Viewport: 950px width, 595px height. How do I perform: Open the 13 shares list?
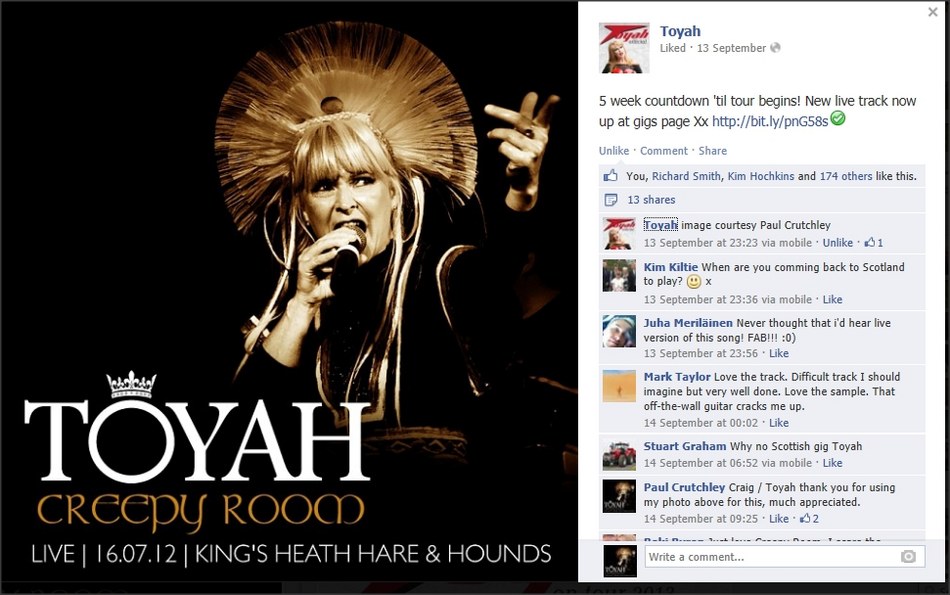tap(651, 199)
